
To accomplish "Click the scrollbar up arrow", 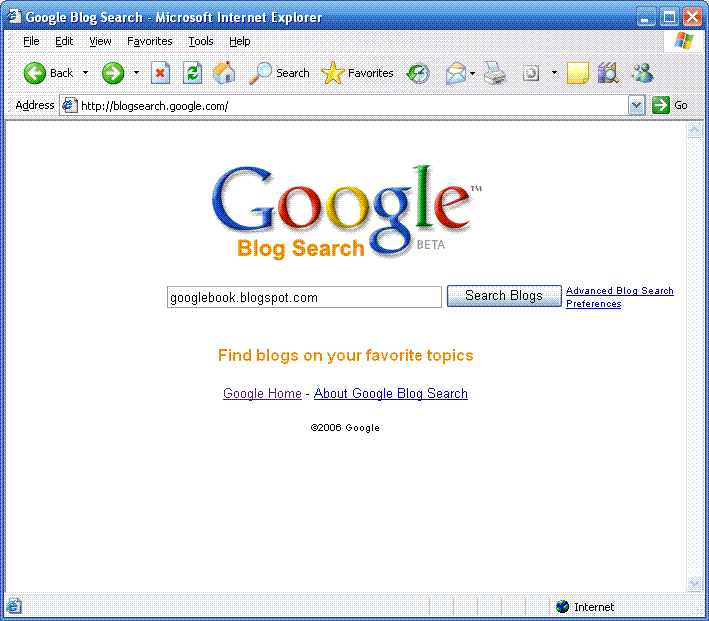I will 694,131.
